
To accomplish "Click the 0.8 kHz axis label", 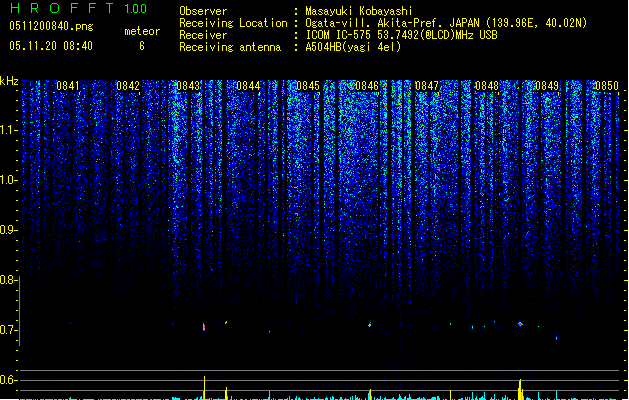I will (x=8, y=280).
